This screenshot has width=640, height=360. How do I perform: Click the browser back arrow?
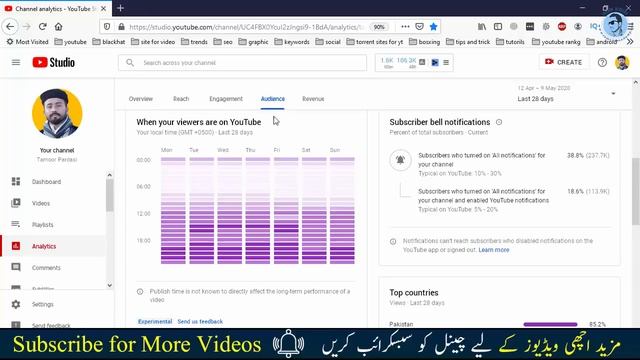pos(10,27)
